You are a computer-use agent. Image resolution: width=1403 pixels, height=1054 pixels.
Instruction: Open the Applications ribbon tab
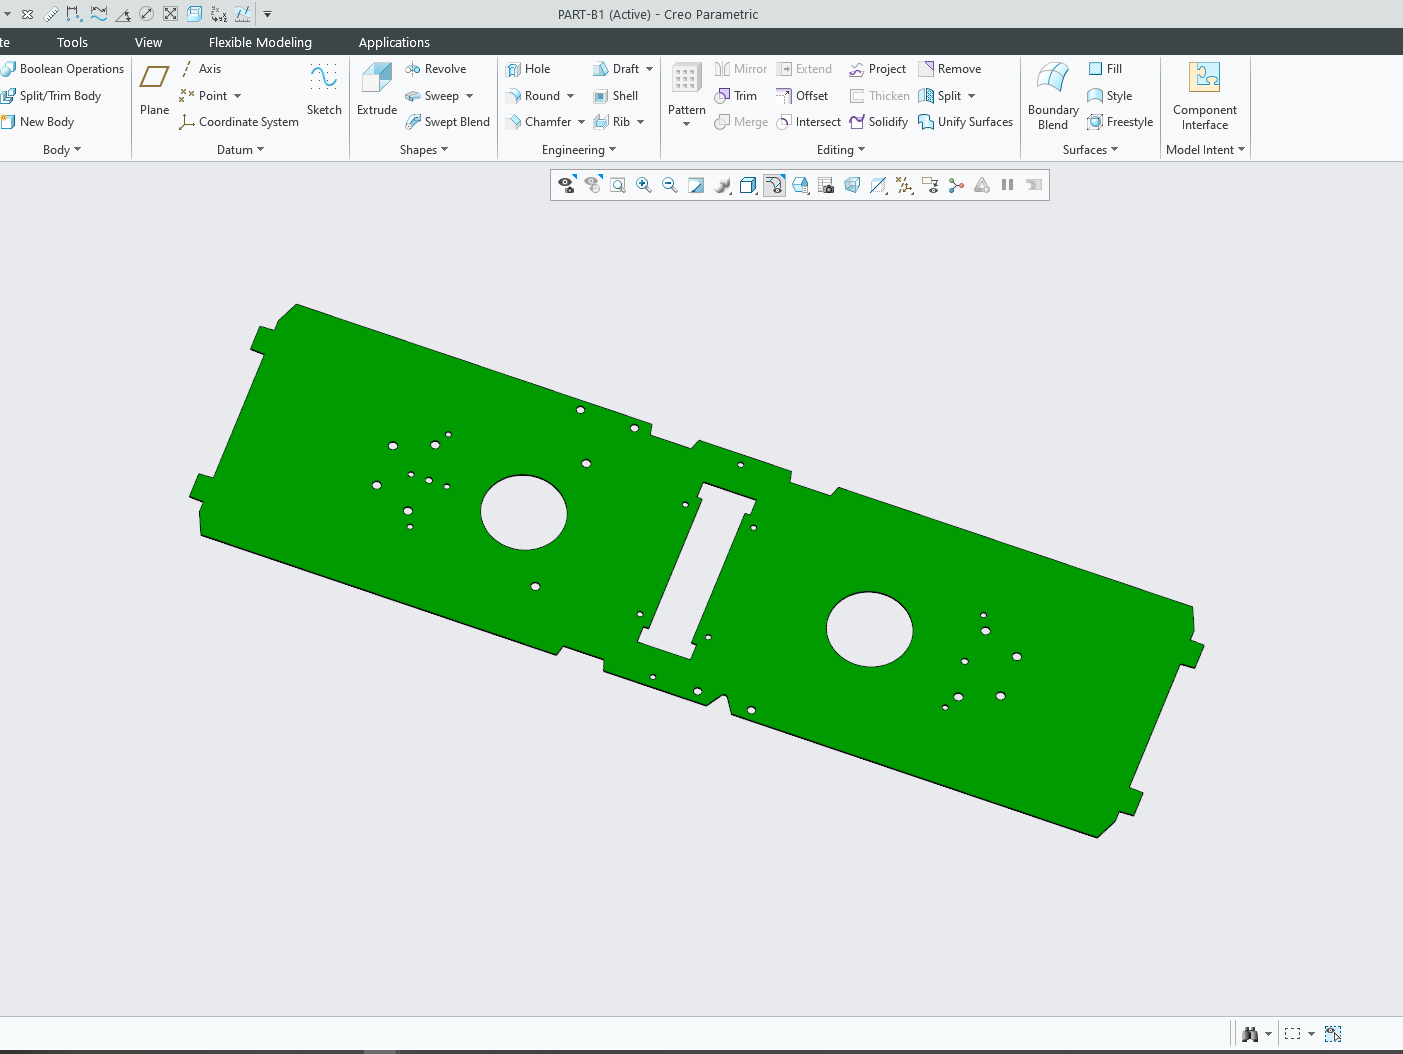394,42
